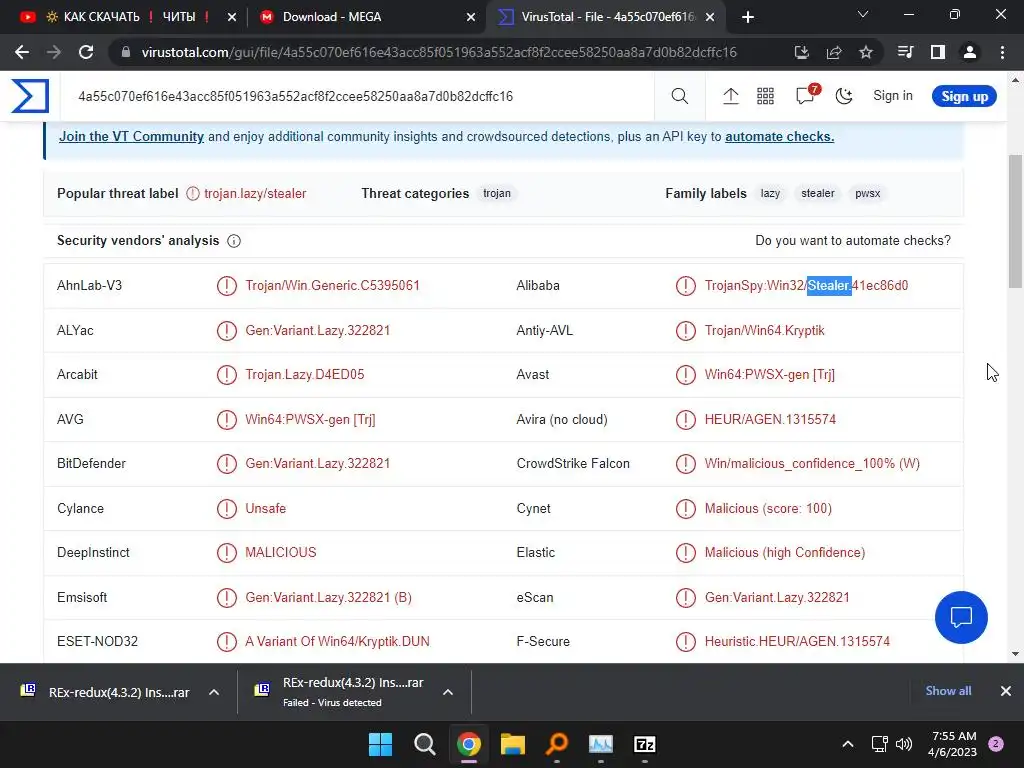Click the alert icon in the CrowdStrike Falcon row
Screen dimensions: 1024x768
pyautogui.click(x=686, y=464)
